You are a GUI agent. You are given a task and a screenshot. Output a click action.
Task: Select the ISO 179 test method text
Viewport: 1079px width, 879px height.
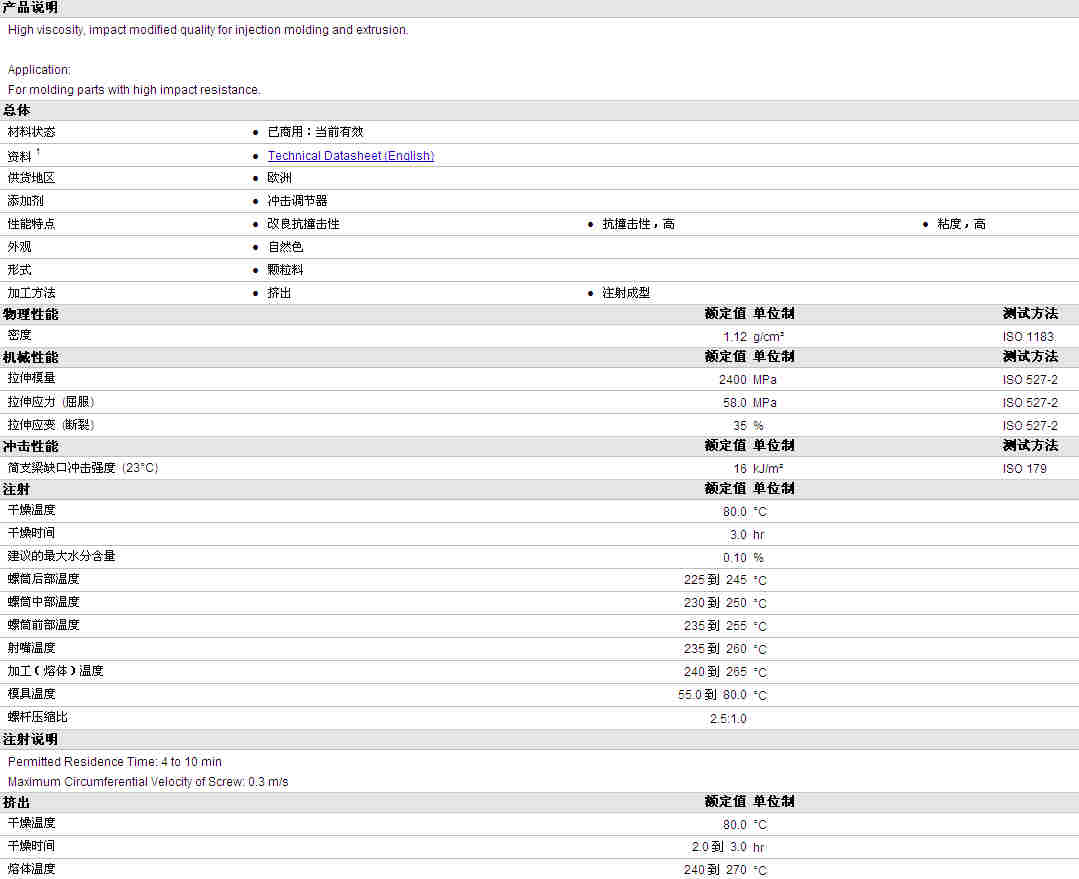[1024, 468]
